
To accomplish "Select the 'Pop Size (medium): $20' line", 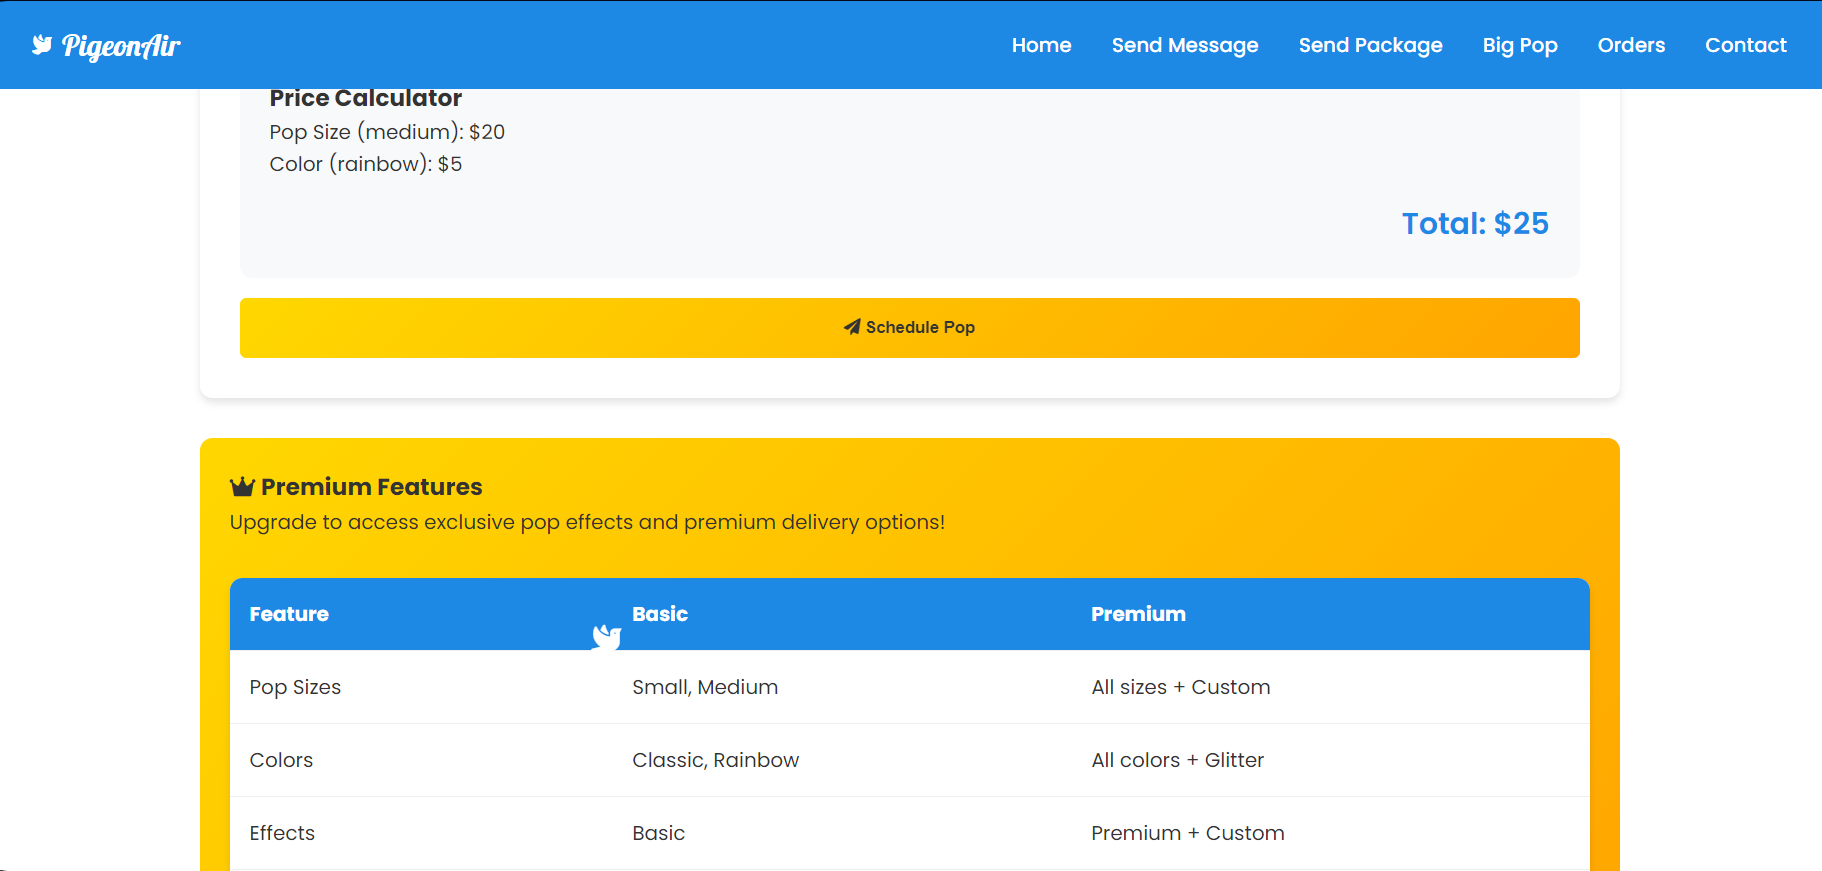I will click(x=387, y=132).
